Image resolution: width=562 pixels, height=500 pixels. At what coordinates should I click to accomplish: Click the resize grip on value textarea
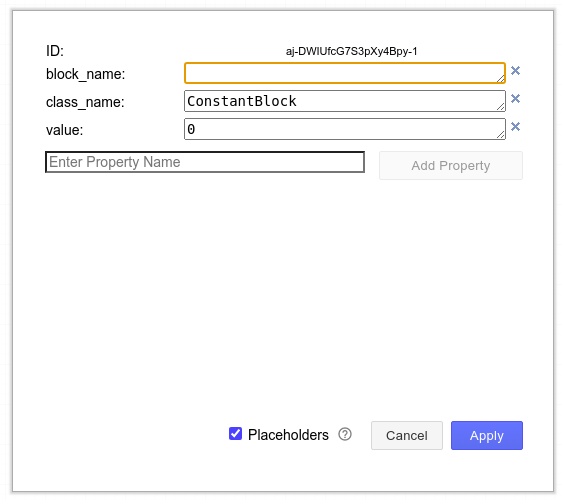(501, 134)
